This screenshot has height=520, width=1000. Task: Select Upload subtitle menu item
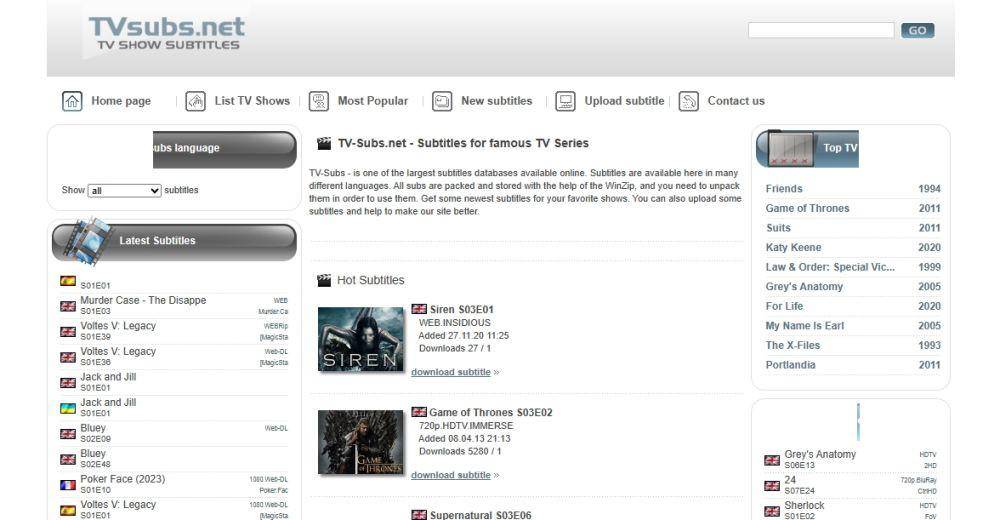pyautogui.click(x=624, y=101)
